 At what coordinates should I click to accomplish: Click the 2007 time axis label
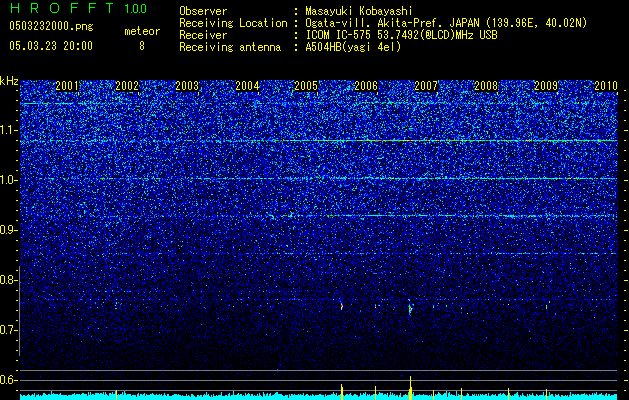pyautogui.click(x=426, y=85)
